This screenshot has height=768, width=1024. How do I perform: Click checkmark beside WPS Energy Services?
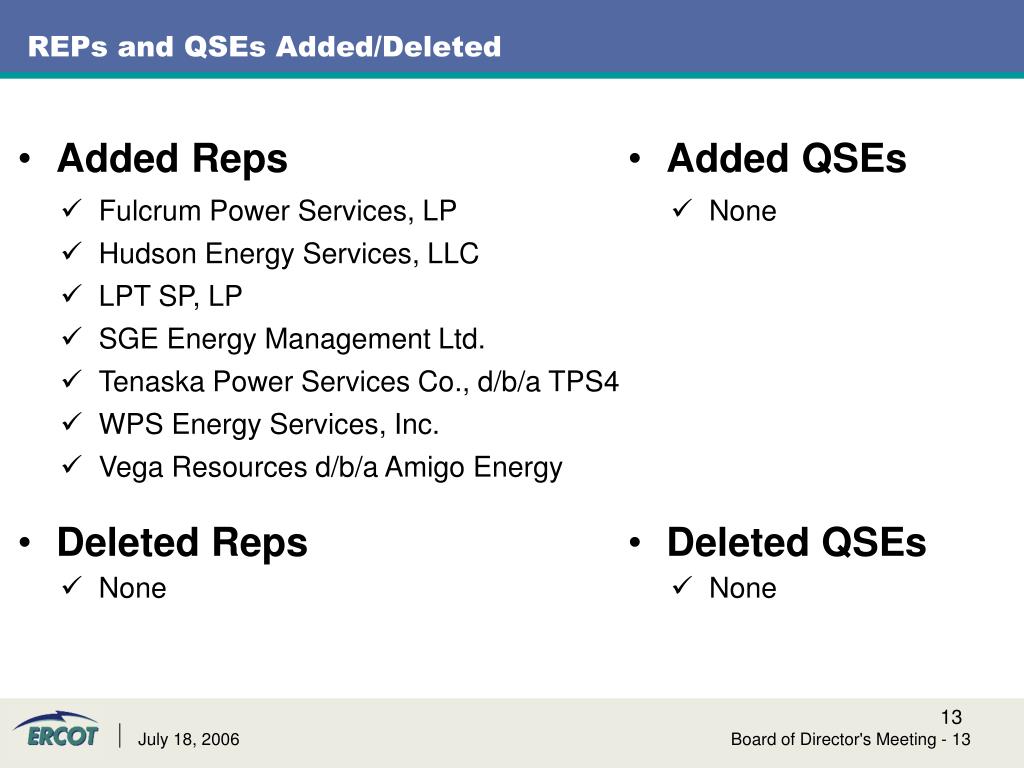point(71,423)
